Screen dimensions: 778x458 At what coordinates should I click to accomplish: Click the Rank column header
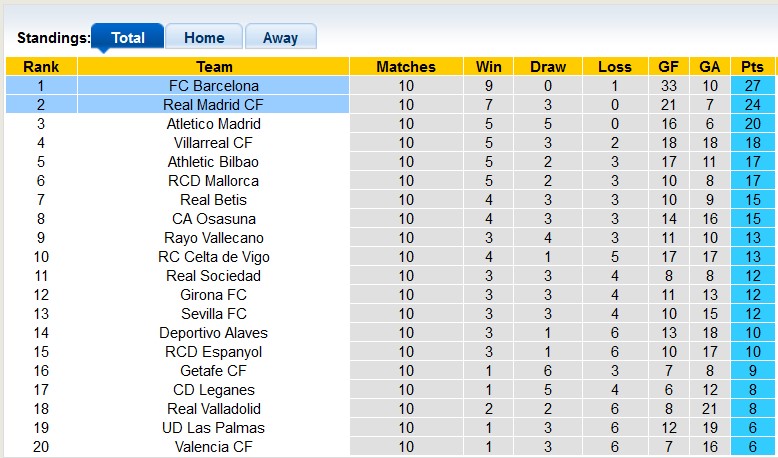click(x=41, y=66)
